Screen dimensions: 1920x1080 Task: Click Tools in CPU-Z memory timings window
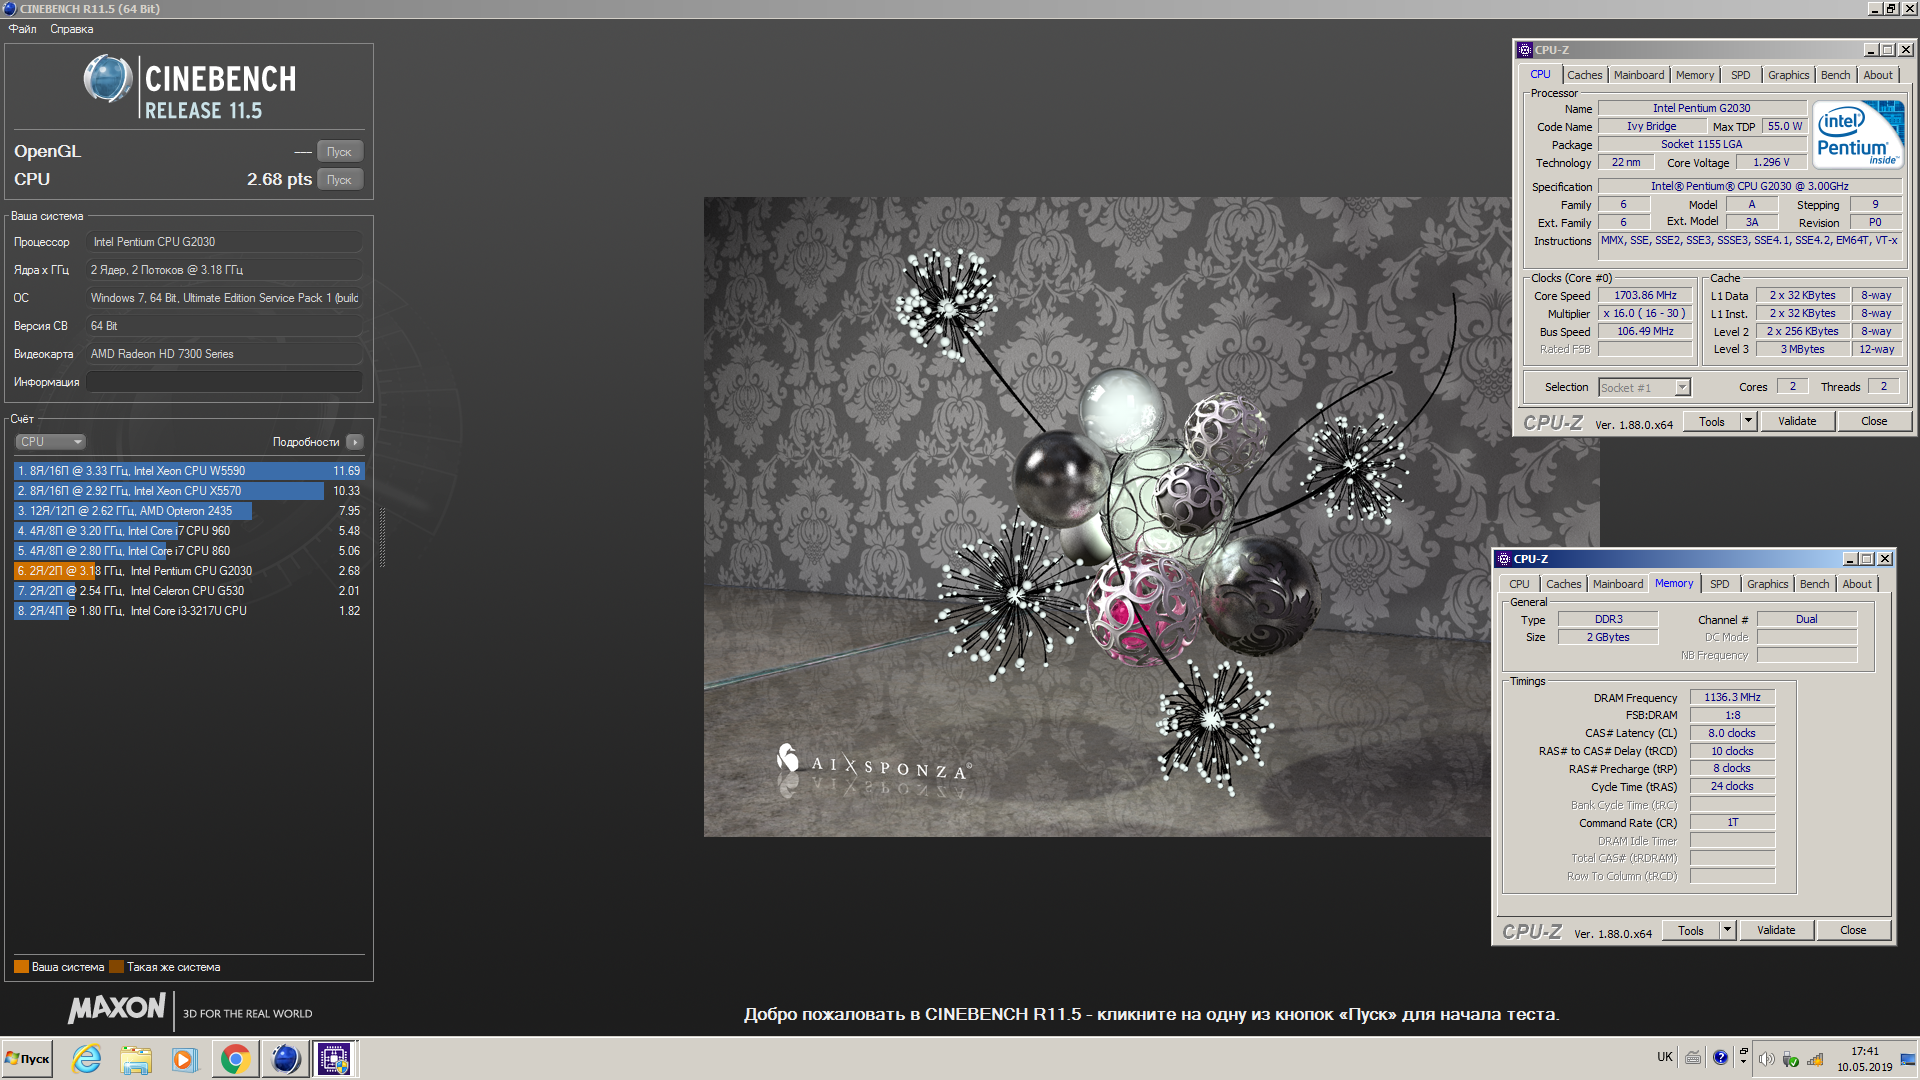point(1691,931)
